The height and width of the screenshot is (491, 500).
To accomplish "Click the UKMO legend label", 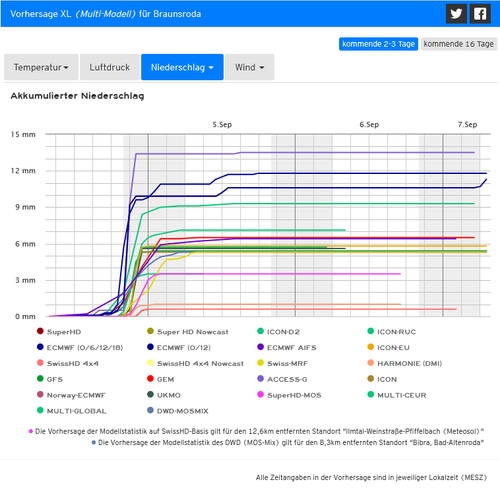I will click(169, 395).
